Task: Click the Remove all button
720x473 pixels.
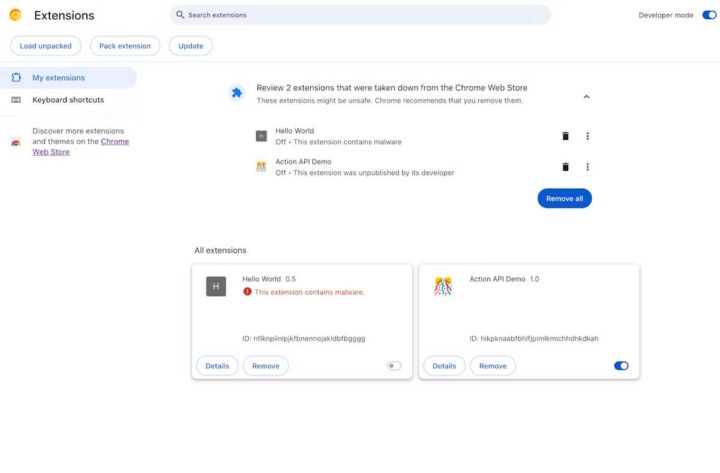Action: click(x=564, y=198)
